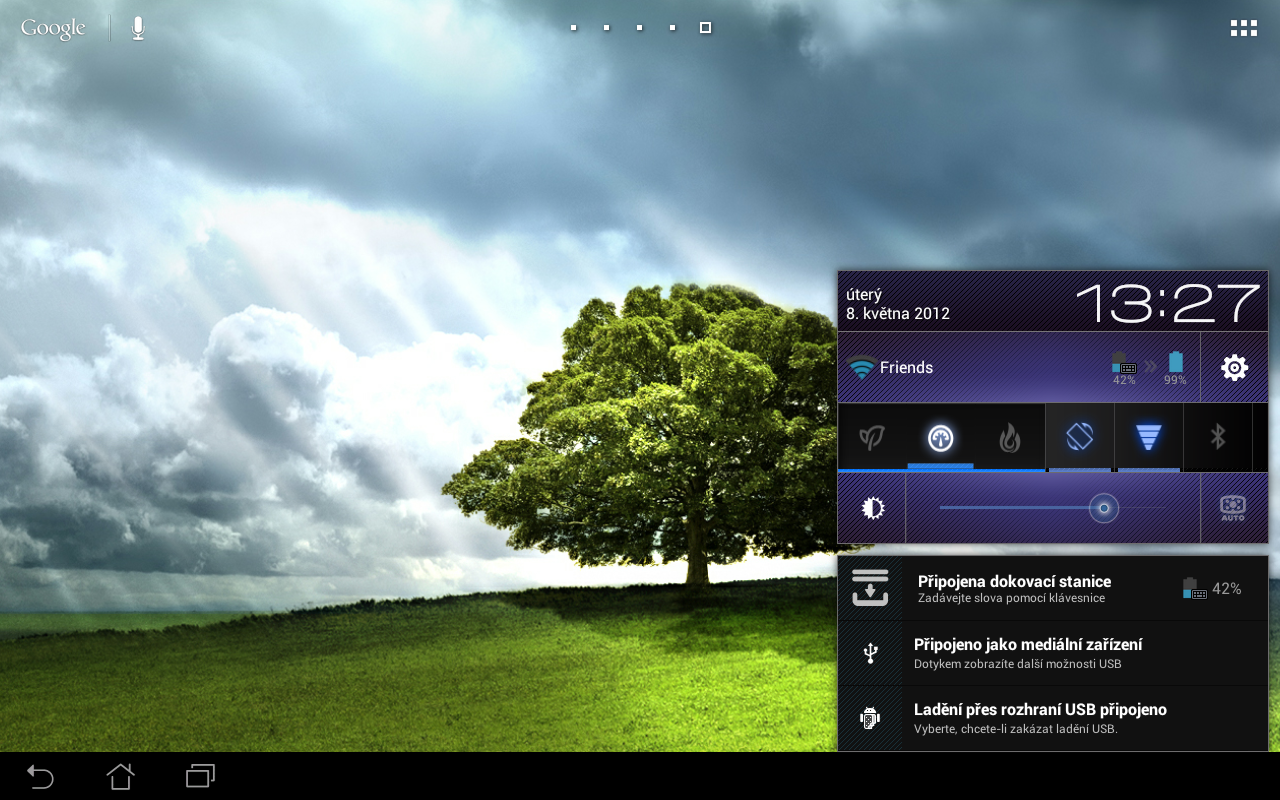Expand the 'Ladění přes rozhraní USB' notification

click(x=1040, y=718)
